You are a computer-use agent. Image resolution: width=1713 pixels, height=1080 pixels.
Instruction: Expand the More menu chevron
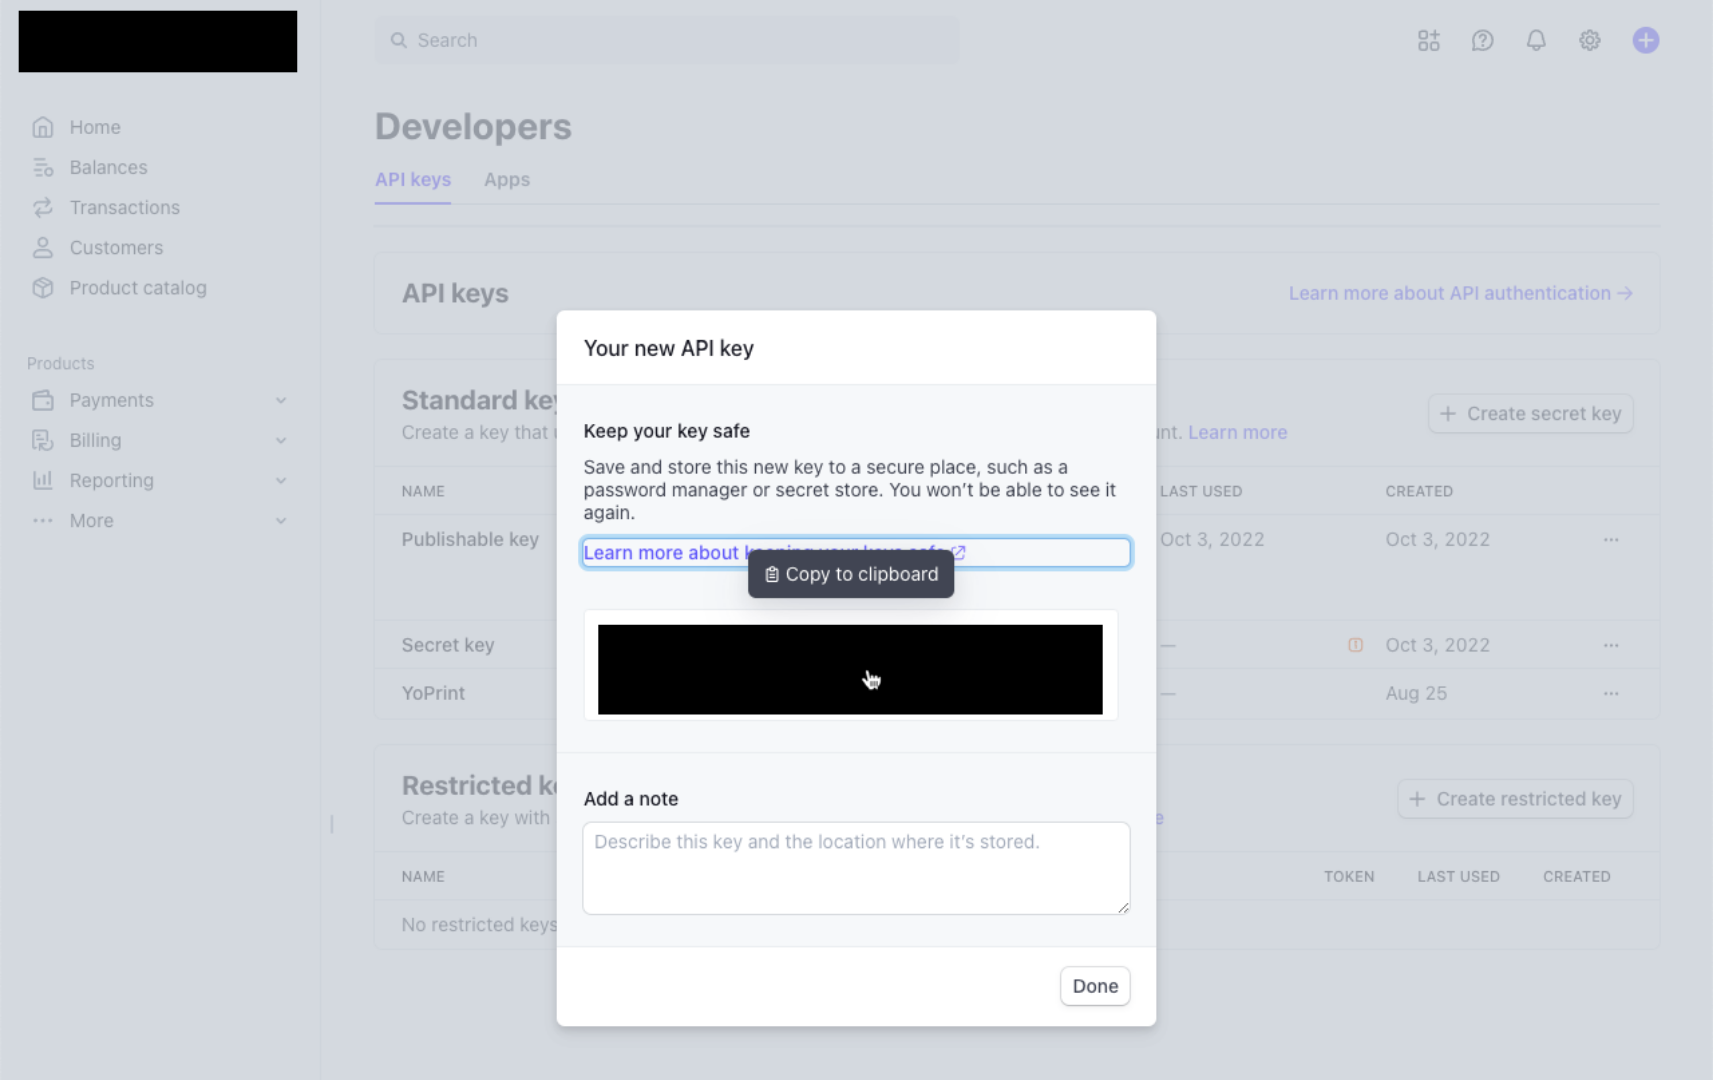(x=281, y=520)
